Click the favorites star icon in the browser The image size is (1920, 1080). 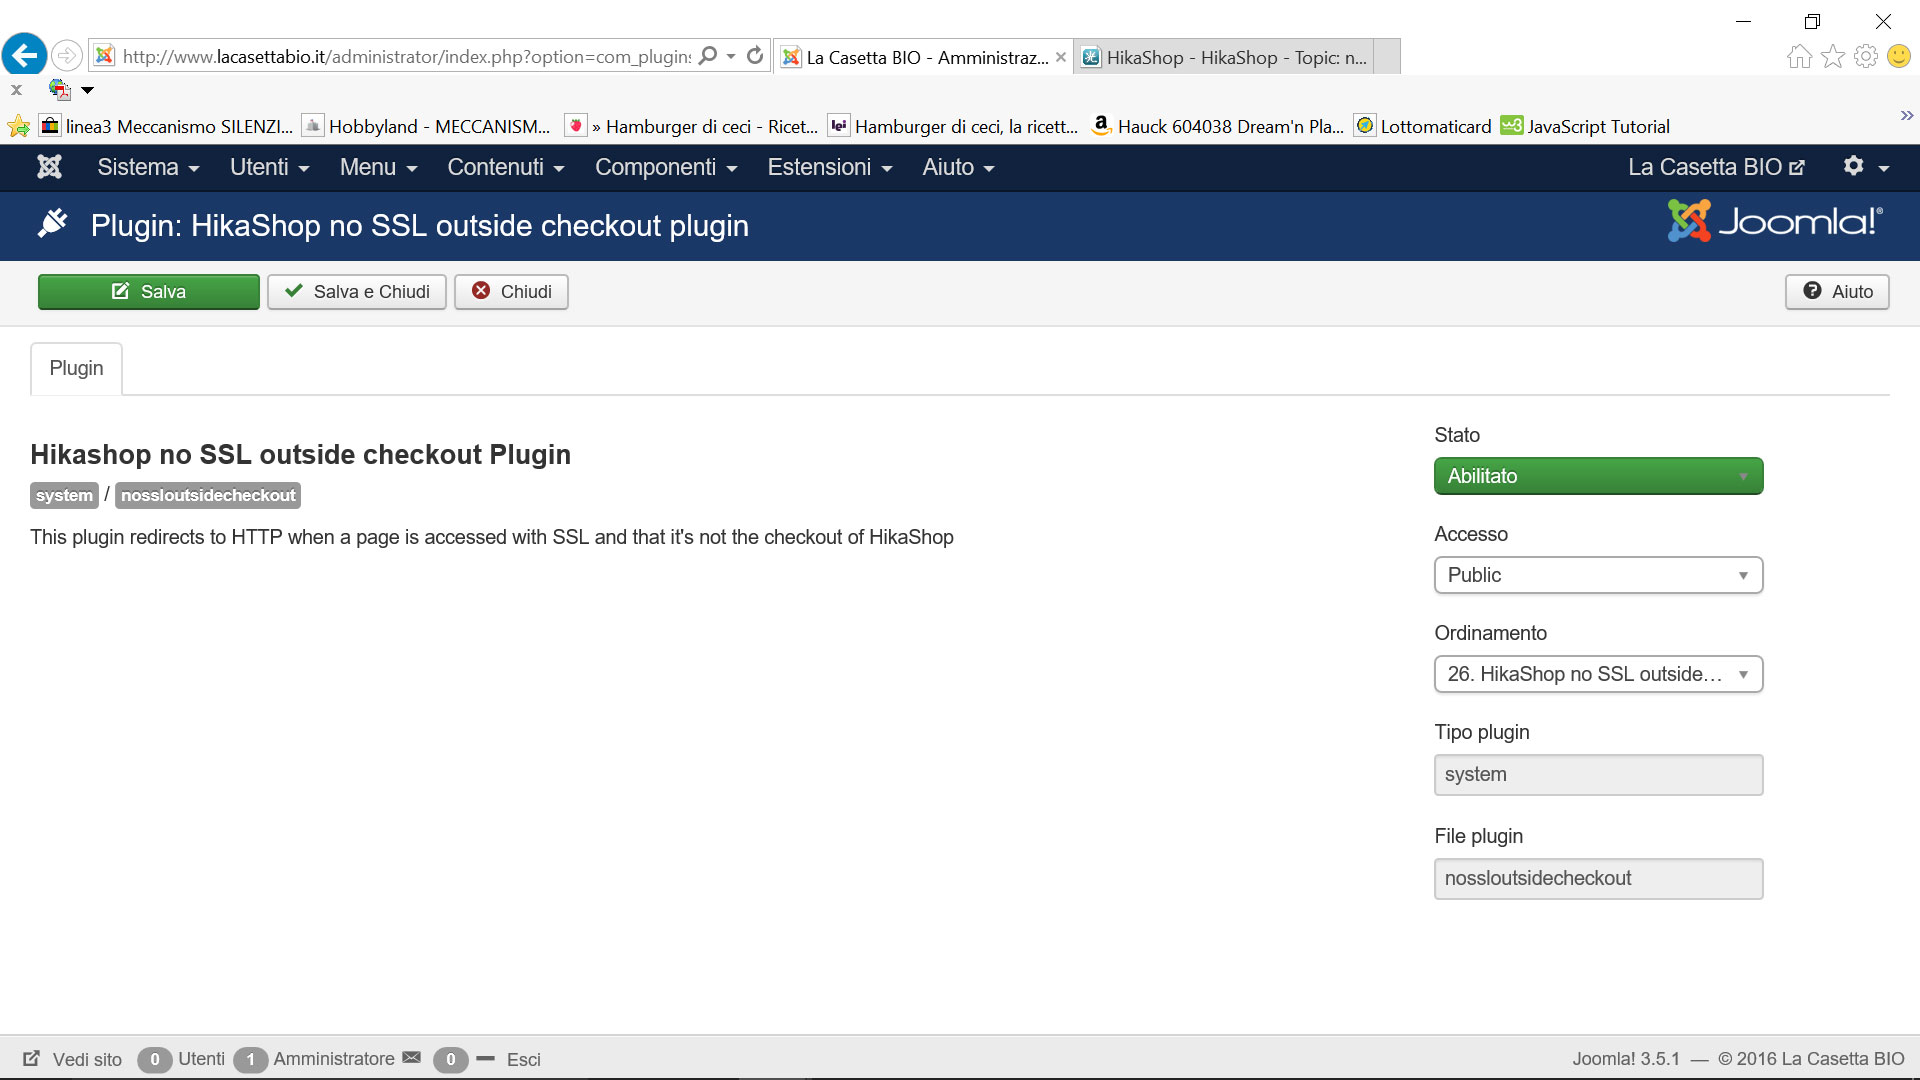coord(1832,56)
